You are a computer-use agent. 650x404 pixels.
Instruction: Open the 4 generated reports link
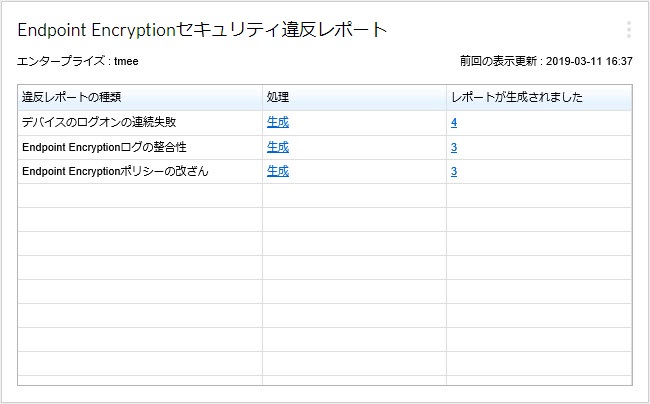pos(454,123)
